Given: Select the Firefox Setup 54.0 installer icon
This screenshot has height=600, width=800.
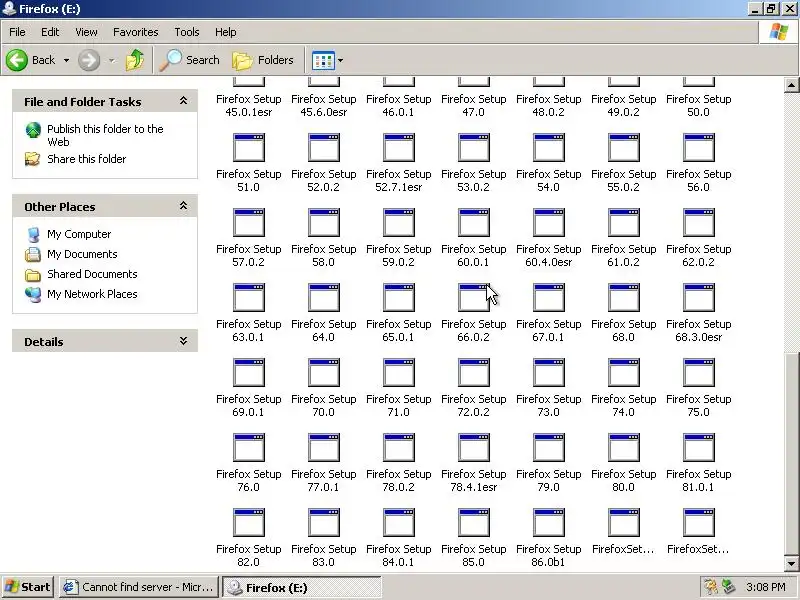Looking at the screenshot, I should tap(548, 147).
